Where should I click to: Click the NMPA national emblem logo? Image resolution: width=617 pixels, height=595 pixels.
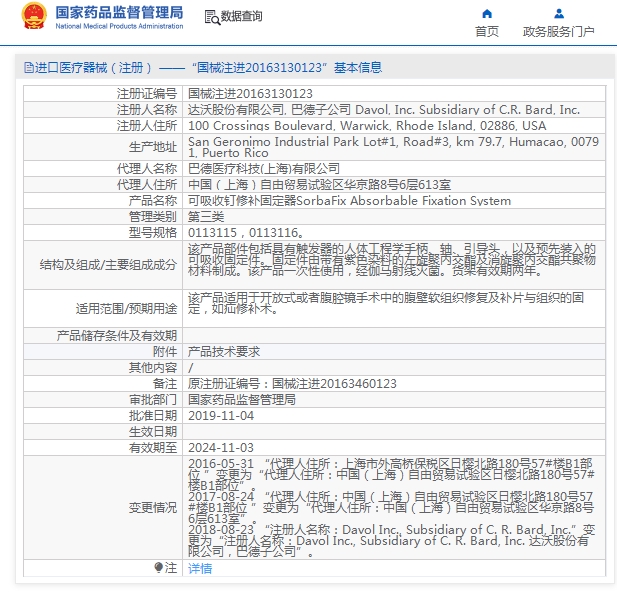[34, 16]
